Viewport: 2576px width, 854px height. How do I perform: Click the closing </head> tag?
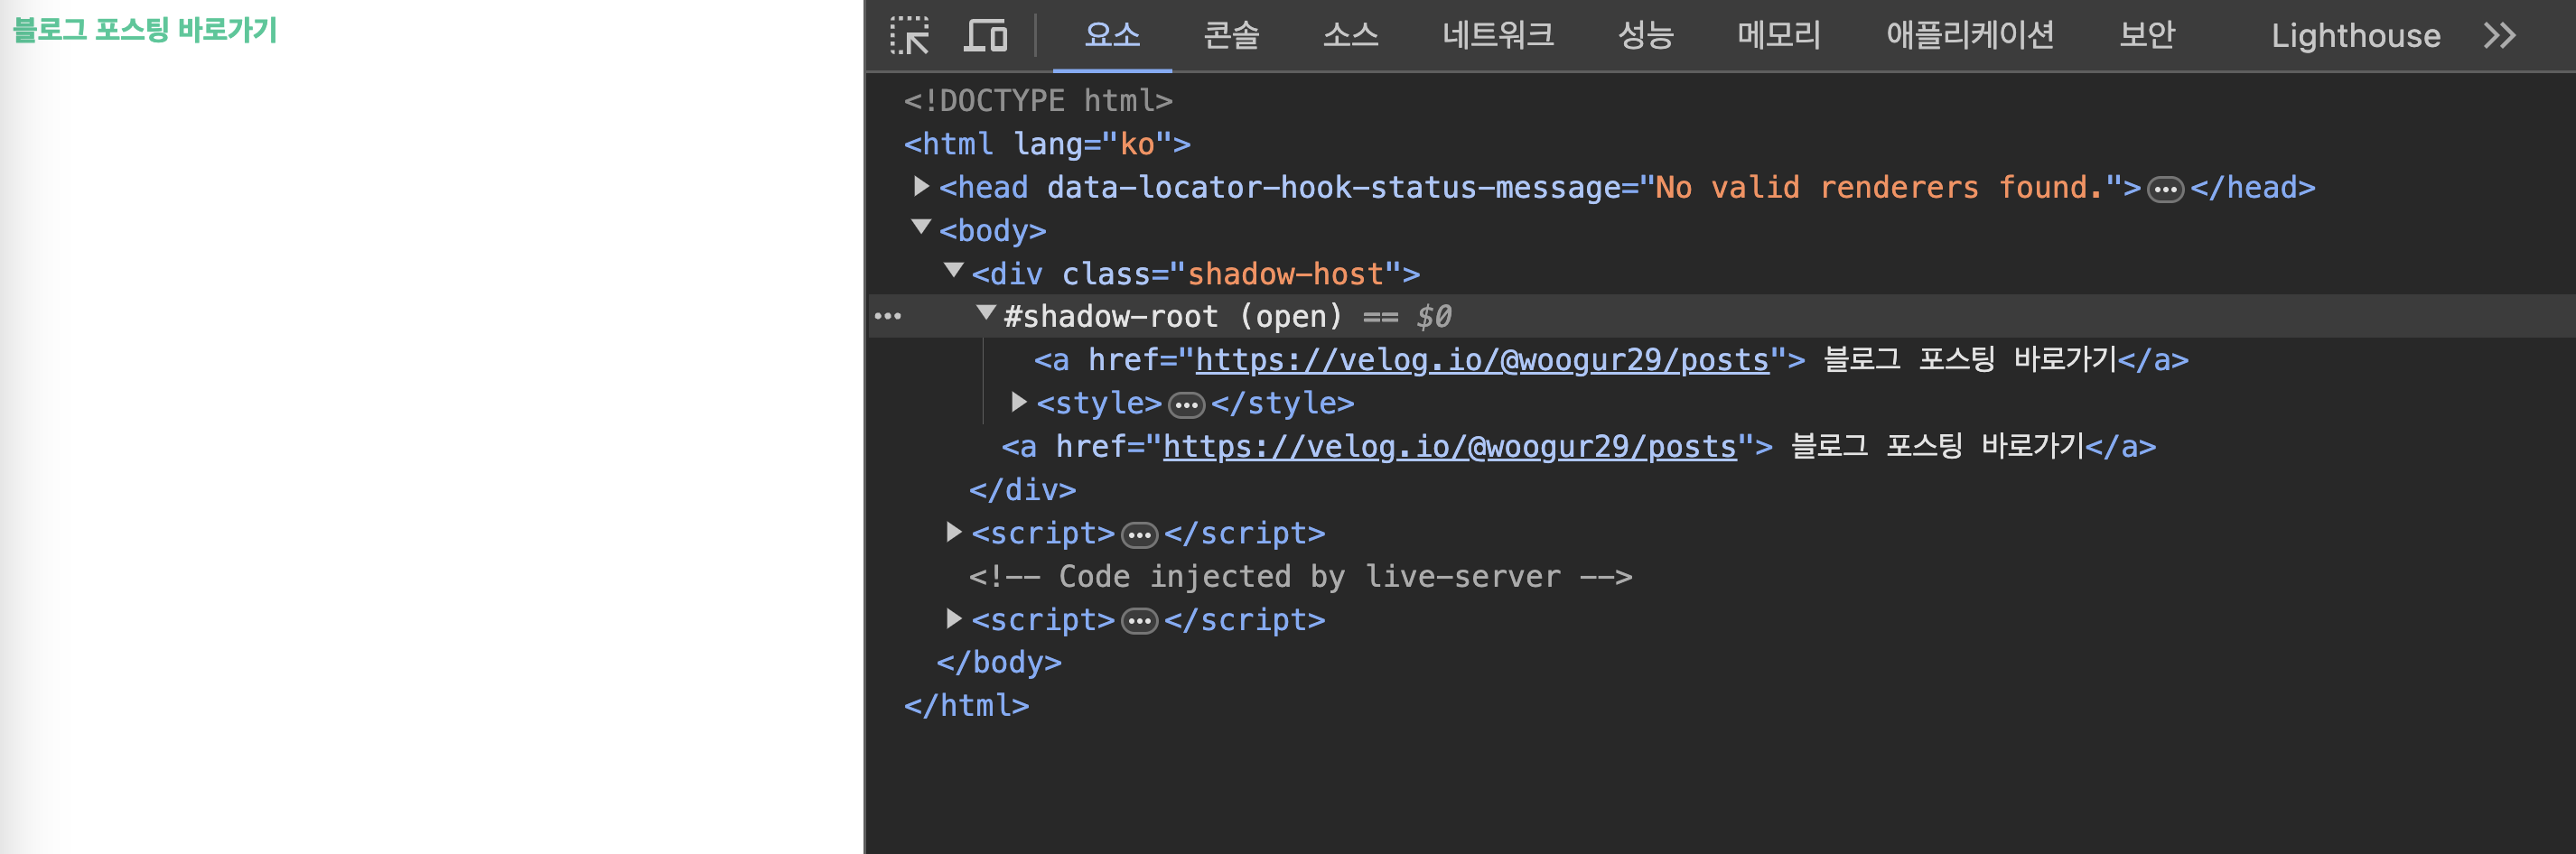coord(2252,188)
